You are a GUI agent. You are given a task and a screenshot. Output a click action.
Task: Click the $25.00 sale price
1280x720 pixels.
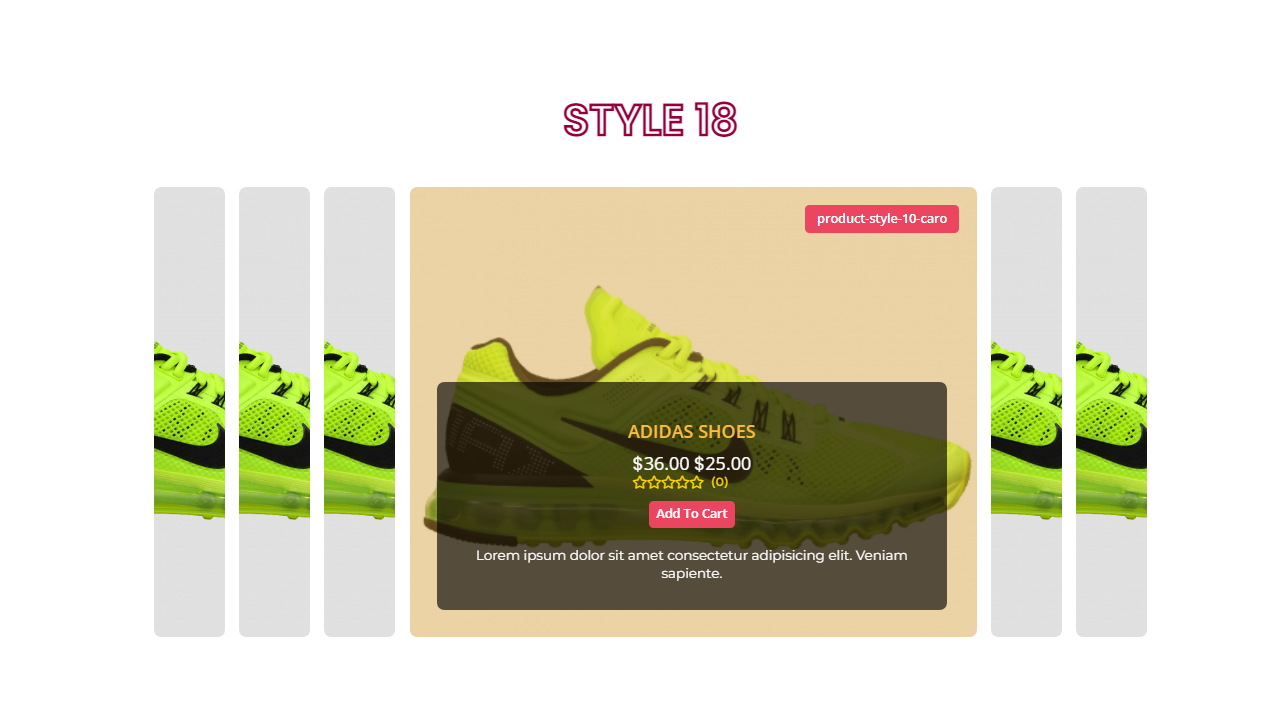722,463
